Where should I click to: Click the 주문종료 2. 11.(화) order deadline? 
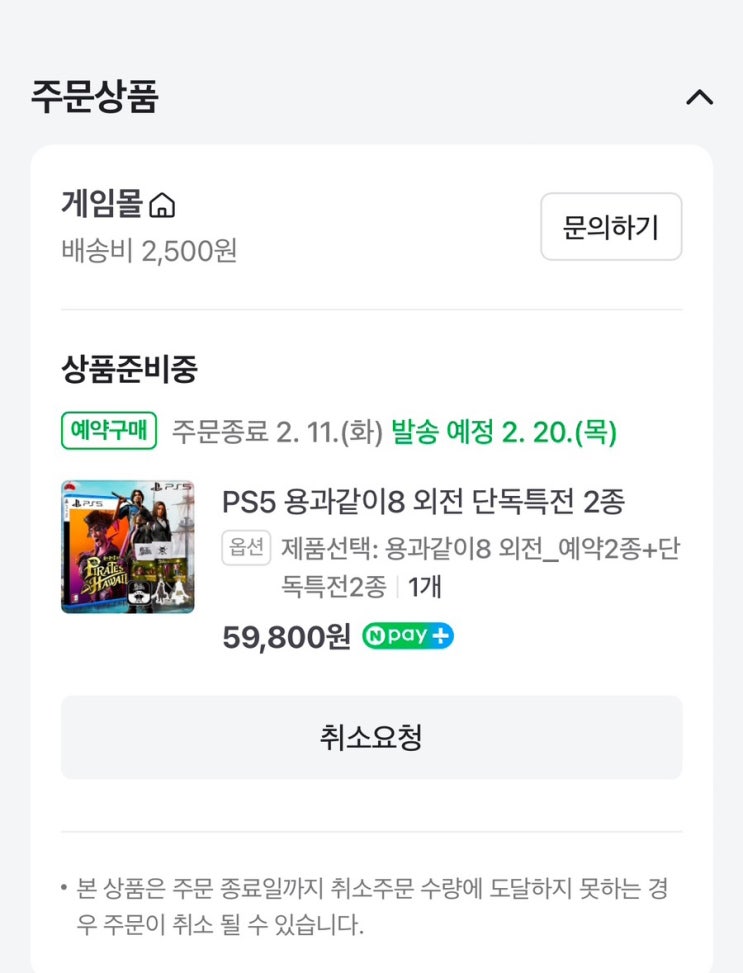click(x=277, y=432)
